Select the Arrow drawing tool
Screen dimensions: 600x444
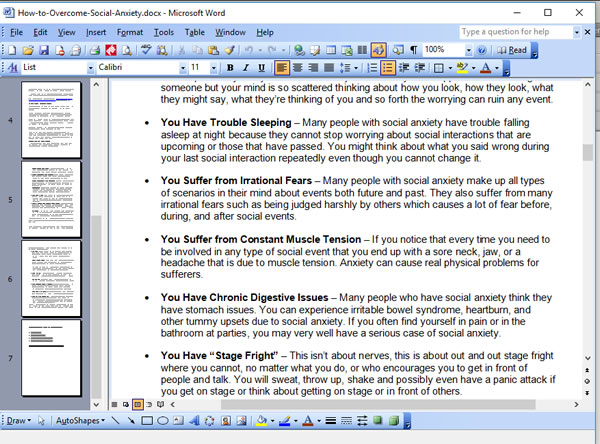(x=131, y=421)
